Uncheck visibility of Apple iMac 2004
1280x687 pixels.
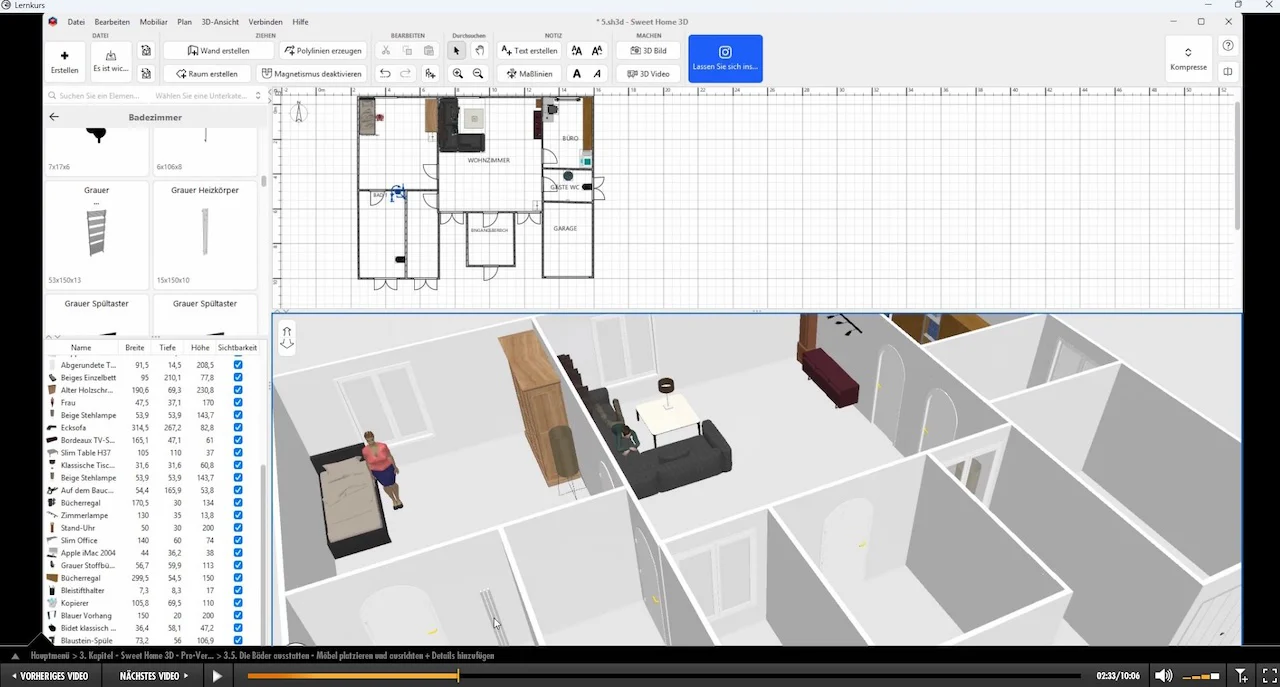(x=238, y=553)
